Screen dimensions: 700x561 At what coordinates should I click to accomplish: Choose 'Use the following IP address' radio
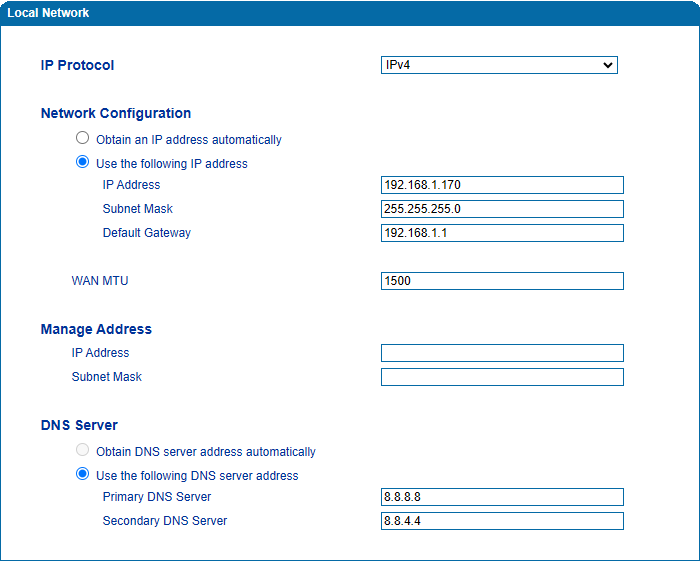coord(83,163)
